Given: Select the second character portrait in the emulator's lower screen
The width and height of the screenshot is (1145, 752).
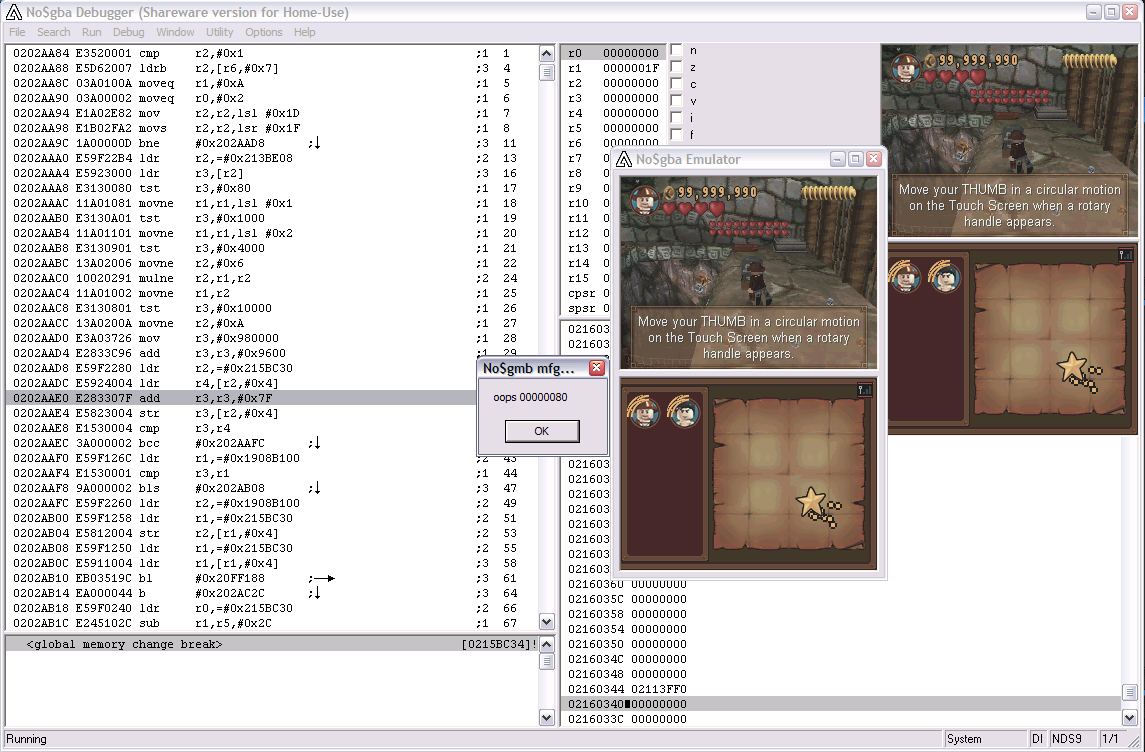Looking at the screenshot, I should coord(685,411).
